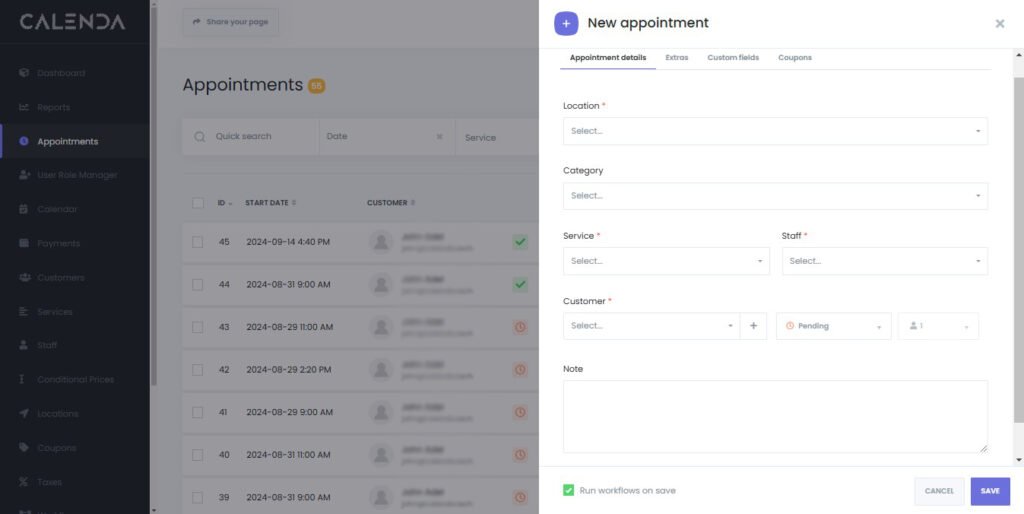Clear the Date filter with X icon
This screenshot has height=514, width=1024.
439,137
